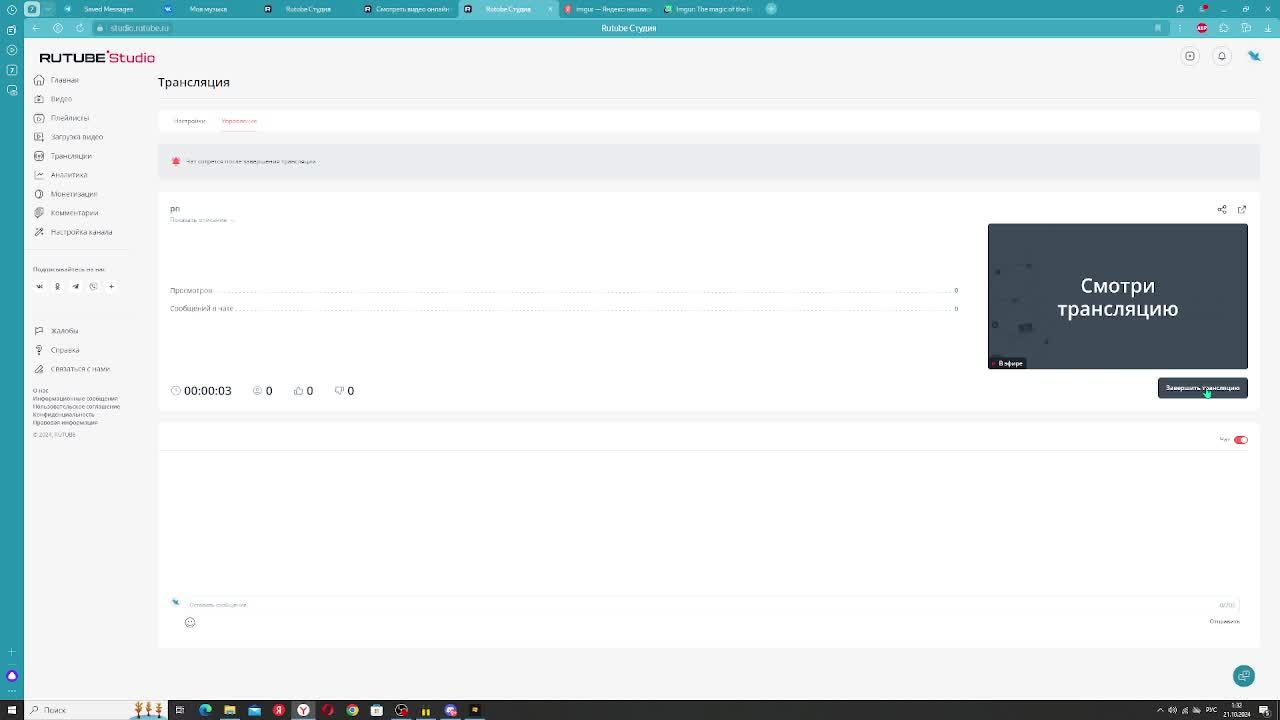Click the add video icon in the header
The image size is (1280, 720).
[1190, 56]
